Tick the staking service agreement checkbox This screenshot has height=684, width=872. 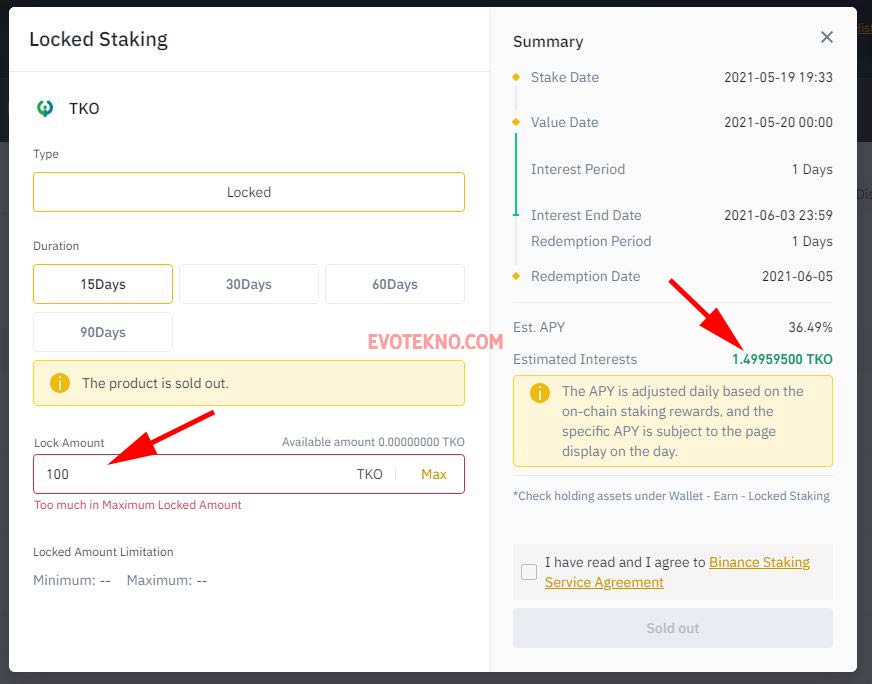(x=529, y=572)
